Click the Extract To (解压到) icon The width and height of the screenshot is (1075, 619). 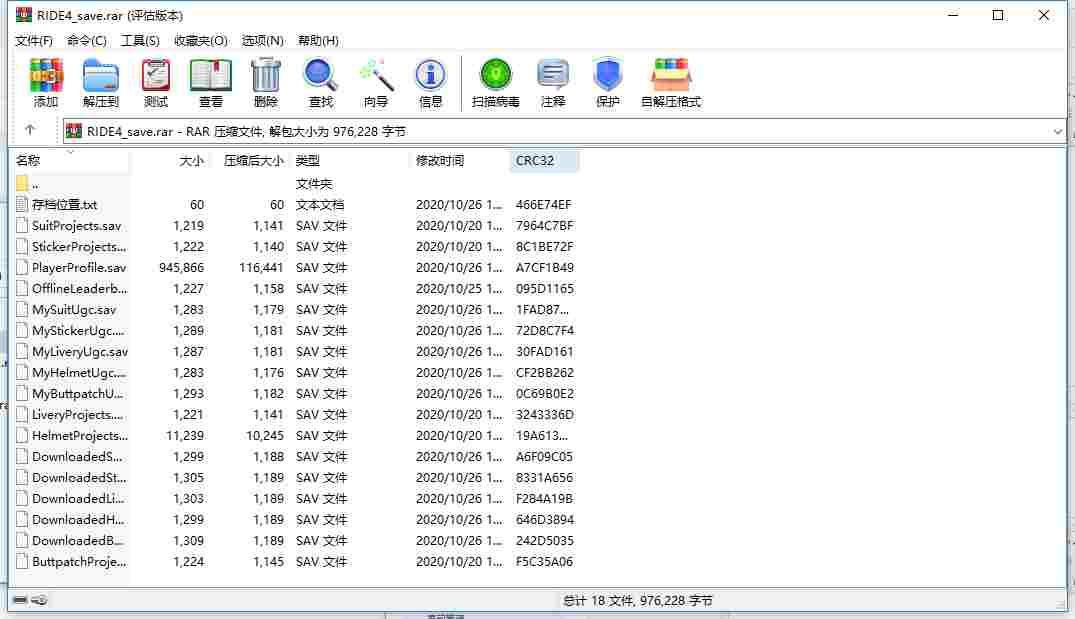pos(101,82)
